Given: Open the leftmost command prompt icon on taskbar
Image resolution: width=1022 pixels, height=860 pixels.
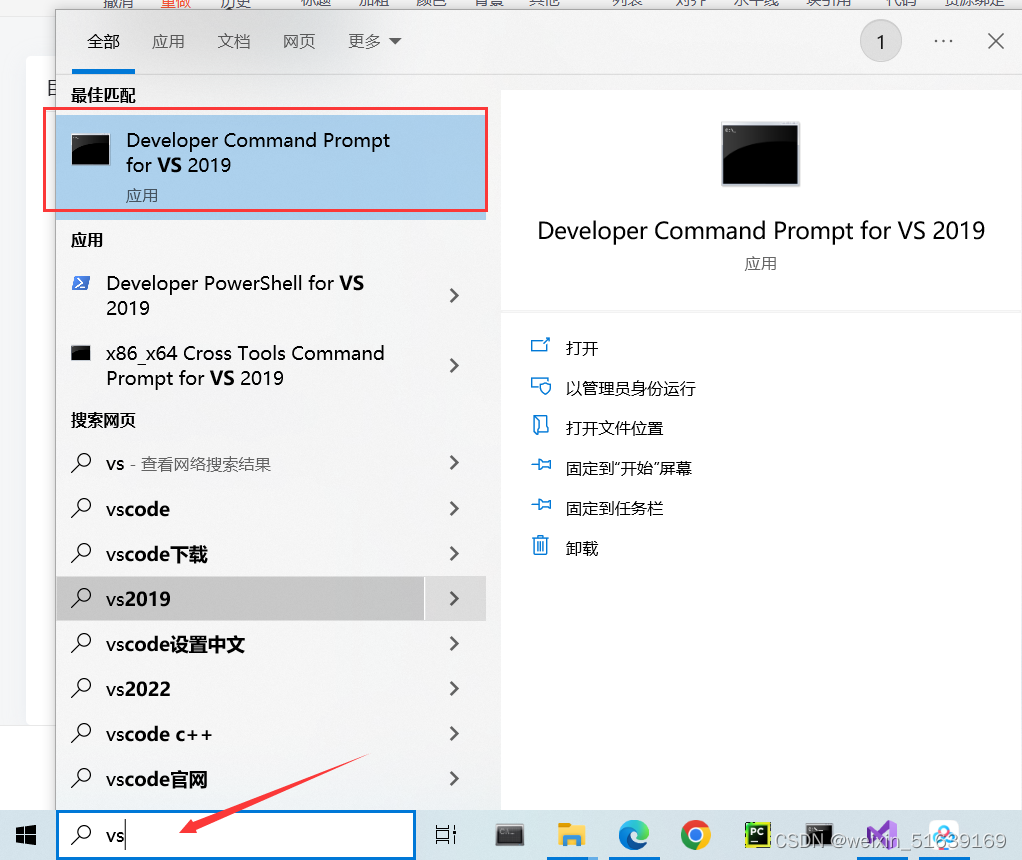Looking at the screenshot, I should pyautogui.click(x=509, y=834).
